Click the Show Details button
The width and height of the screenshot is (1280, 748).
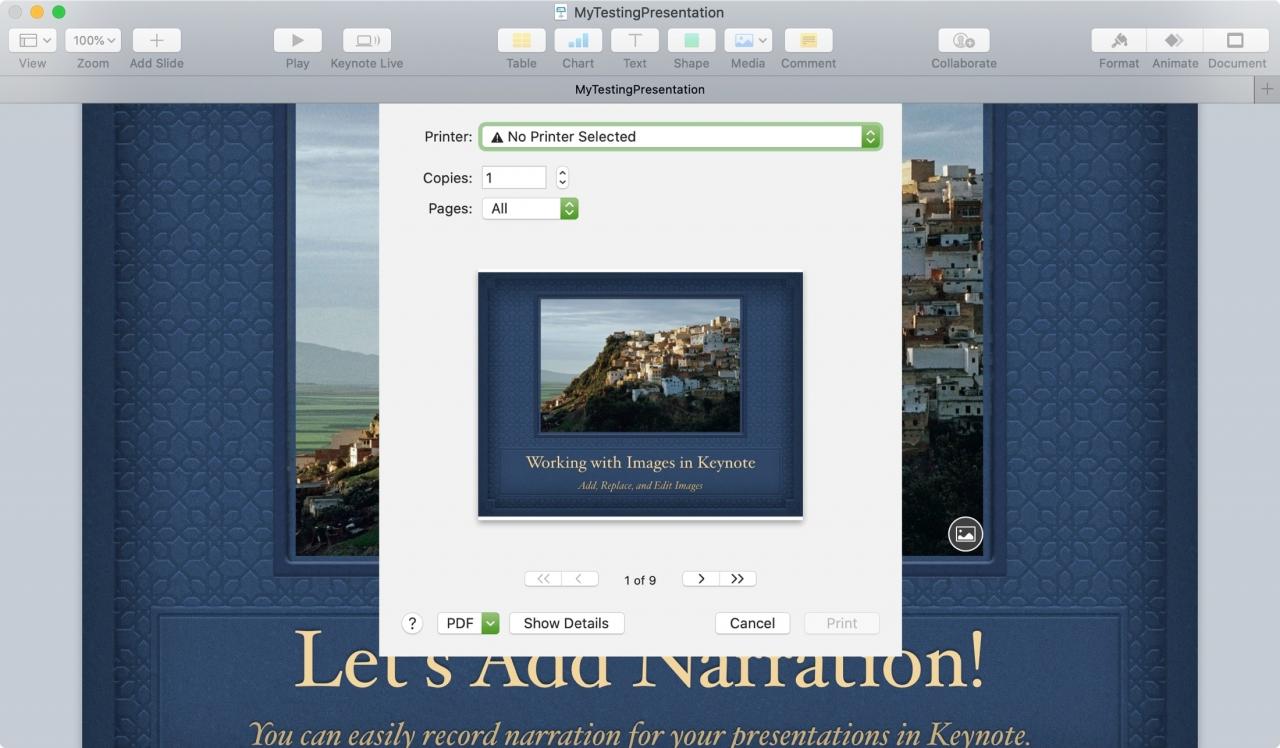(x=566, y=623)
